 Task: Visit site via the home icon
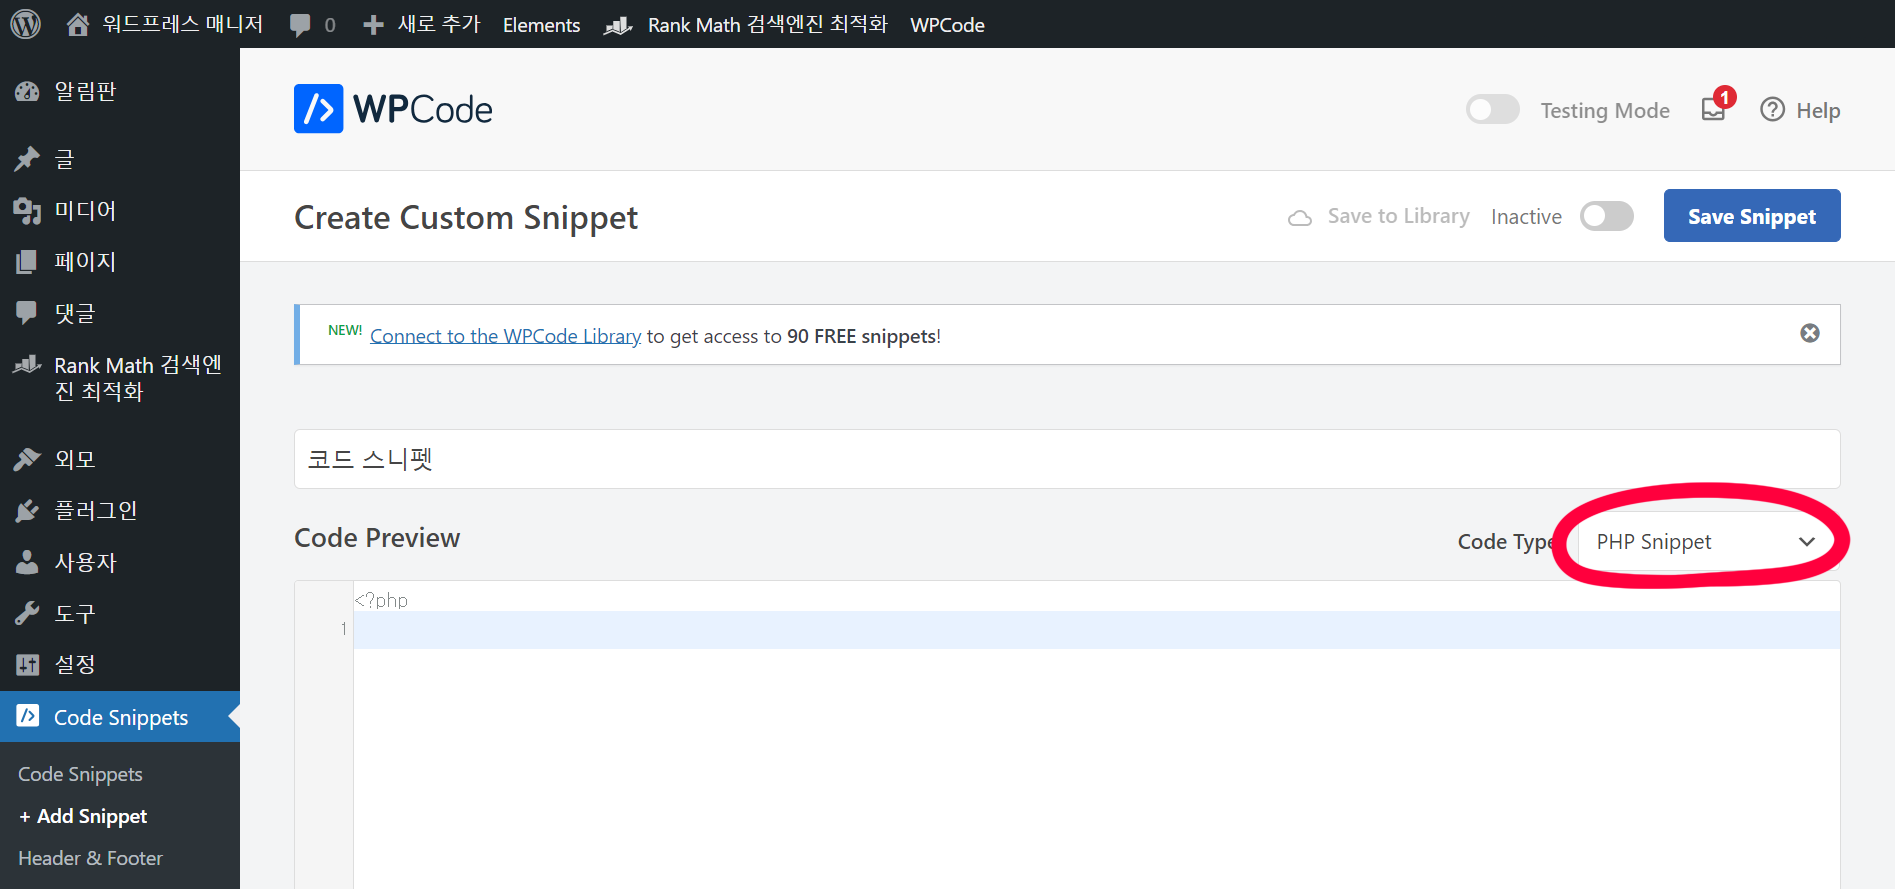78,24
